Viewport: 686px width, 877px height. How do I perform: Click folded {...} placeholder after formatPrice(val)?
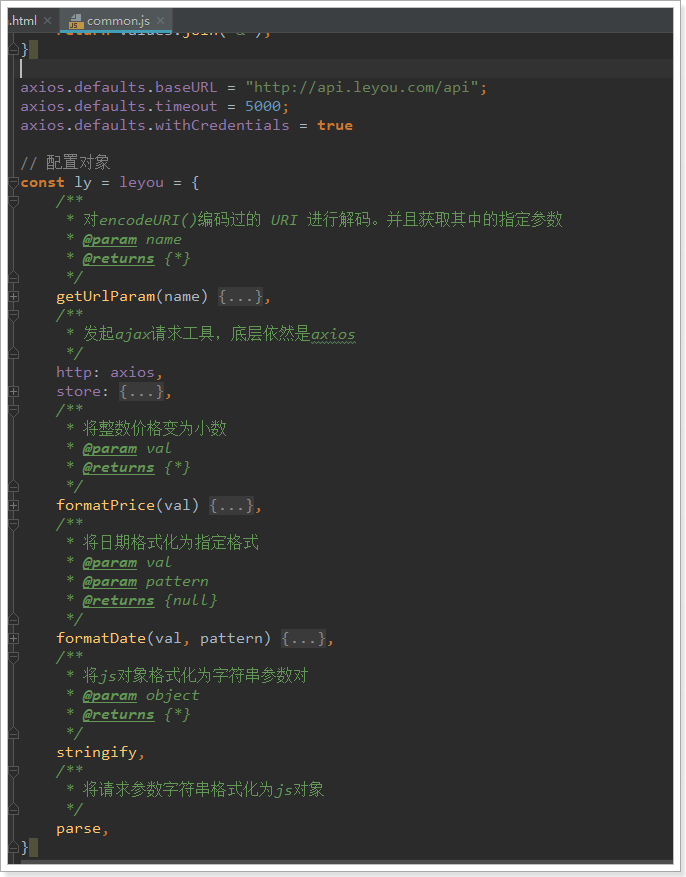(x=231, y=505)
